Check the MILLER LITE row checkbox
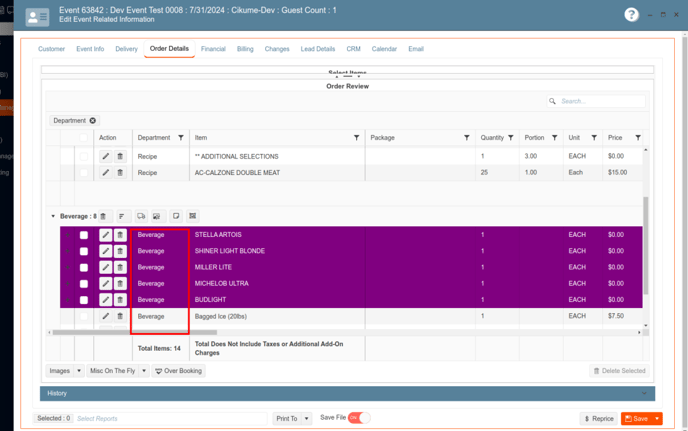This screenshot has height=431, width=688. 84,268
